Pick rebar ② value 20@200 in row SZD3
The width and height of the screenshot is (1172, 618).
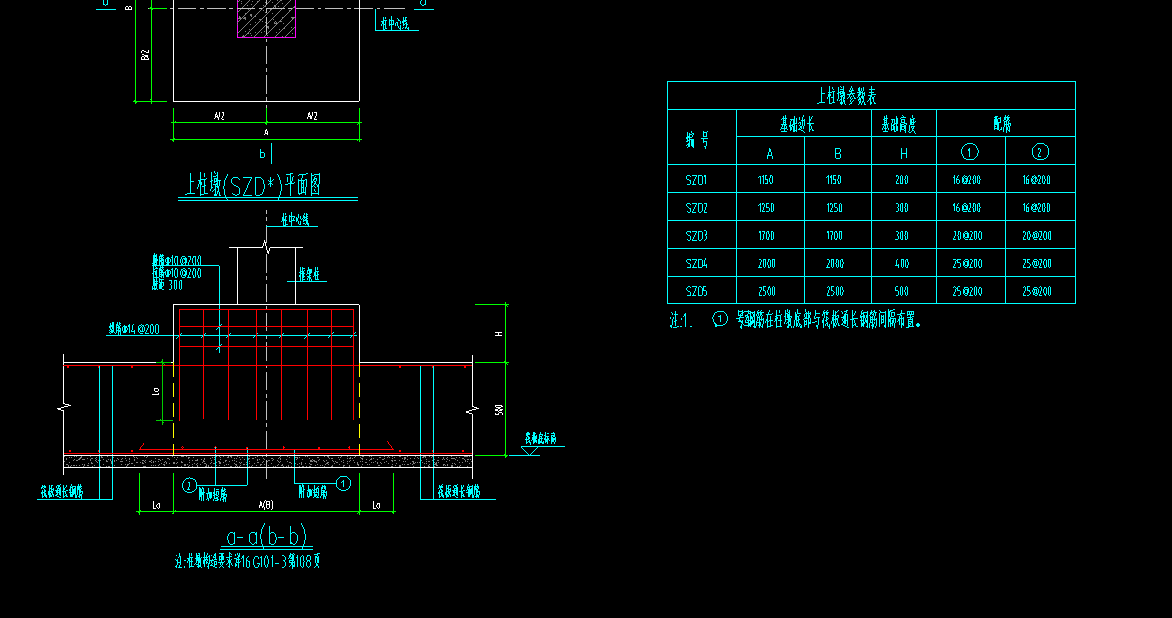click(1037, 236)
